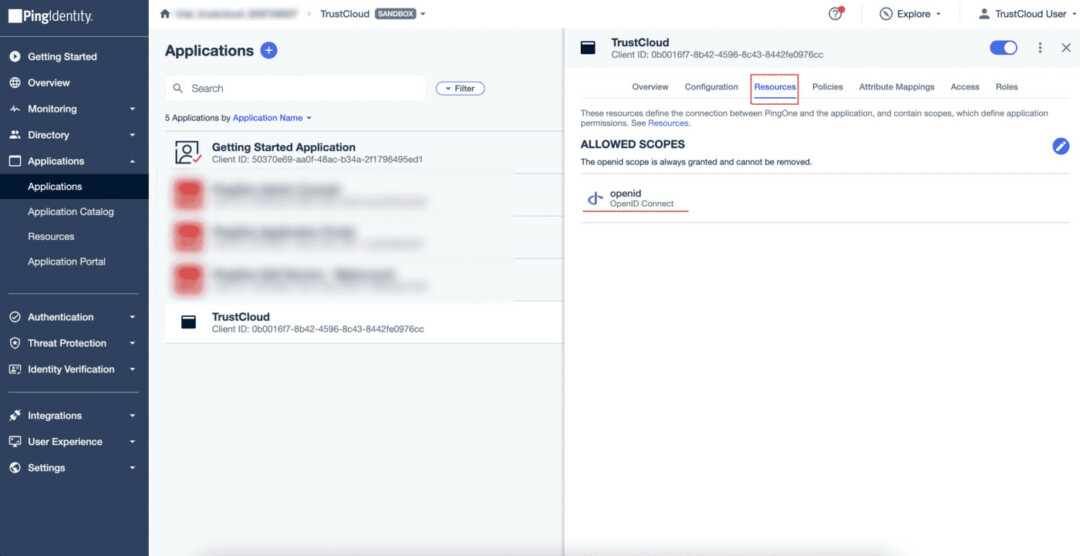The height and width of the screenshot is (556, 1080).
Task: Switch to the Configuration tab
Action: tap(712, 87)
